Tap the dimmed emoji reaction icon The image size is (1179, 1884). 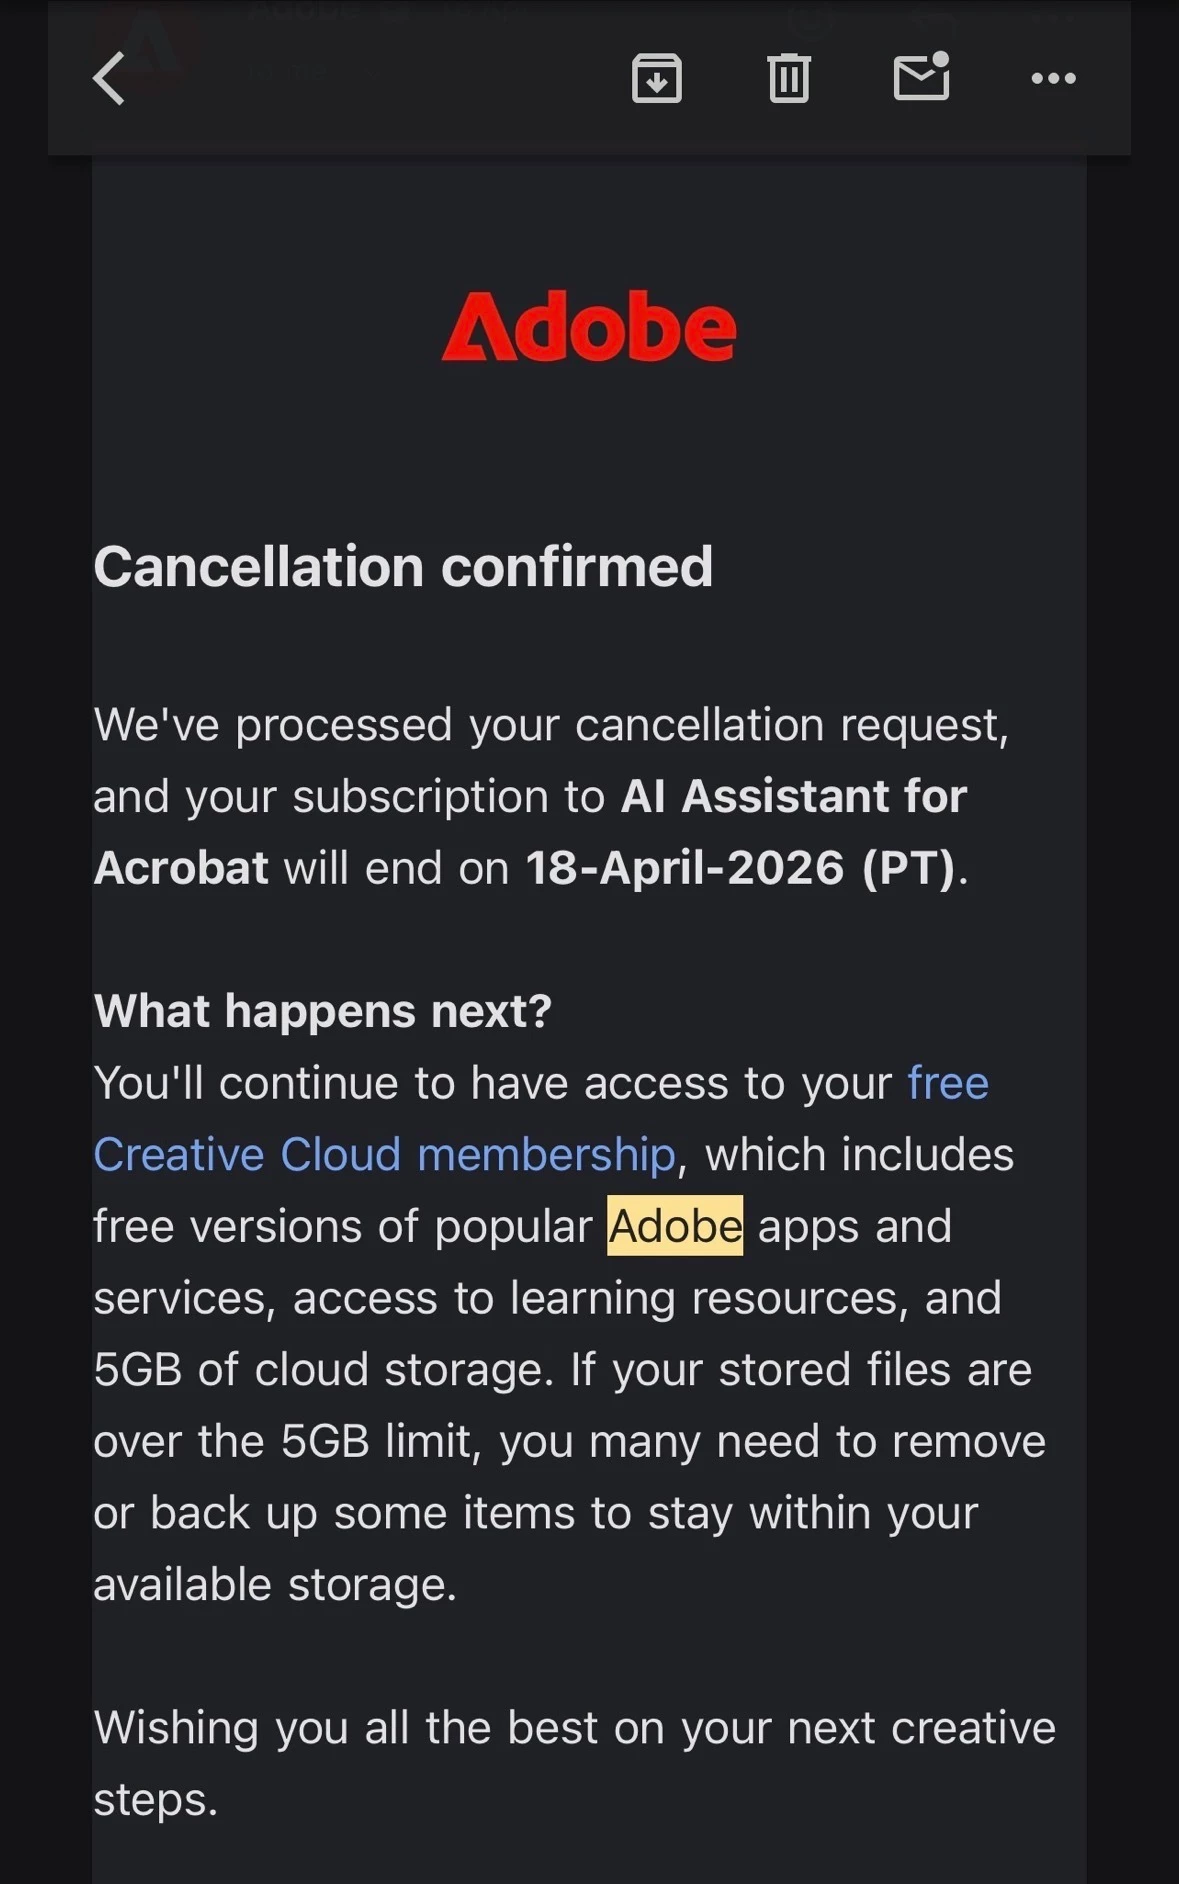(x=812, y=18)
